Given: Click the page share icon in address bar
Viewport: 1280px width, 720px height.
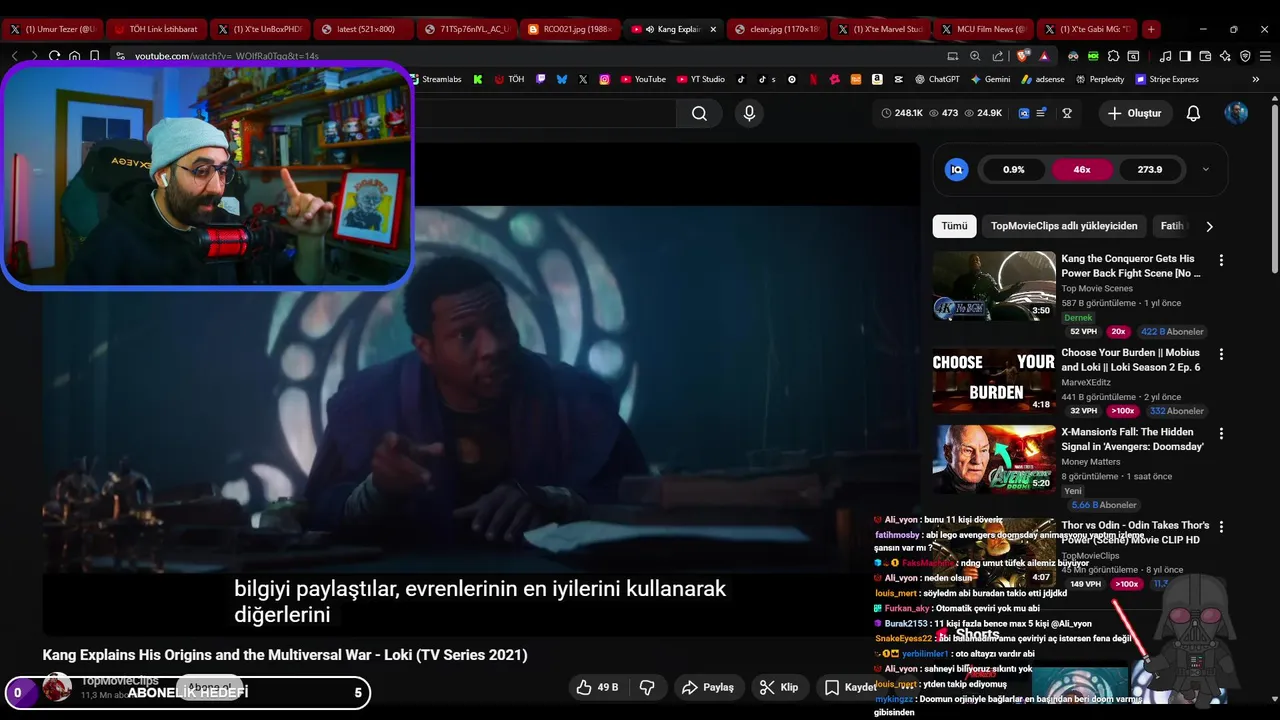Looking at the screenshot, I should pyautogui.click(x=998, y=56).
